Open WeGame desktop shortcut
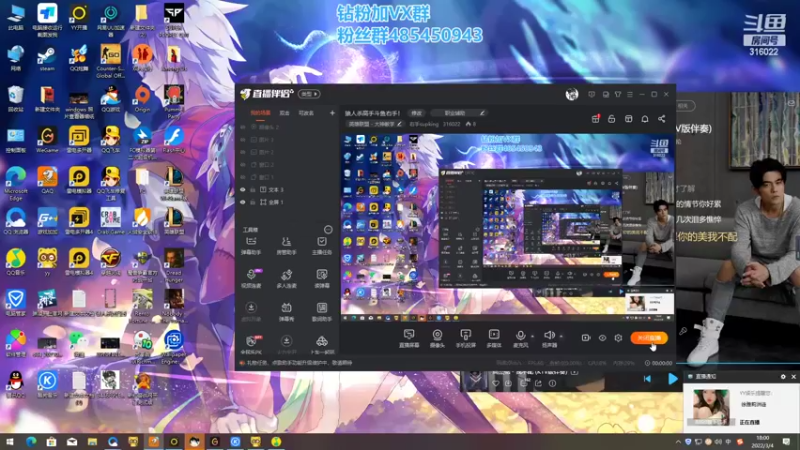The width and height of the screenshot is (800, 450). [47, 140]
